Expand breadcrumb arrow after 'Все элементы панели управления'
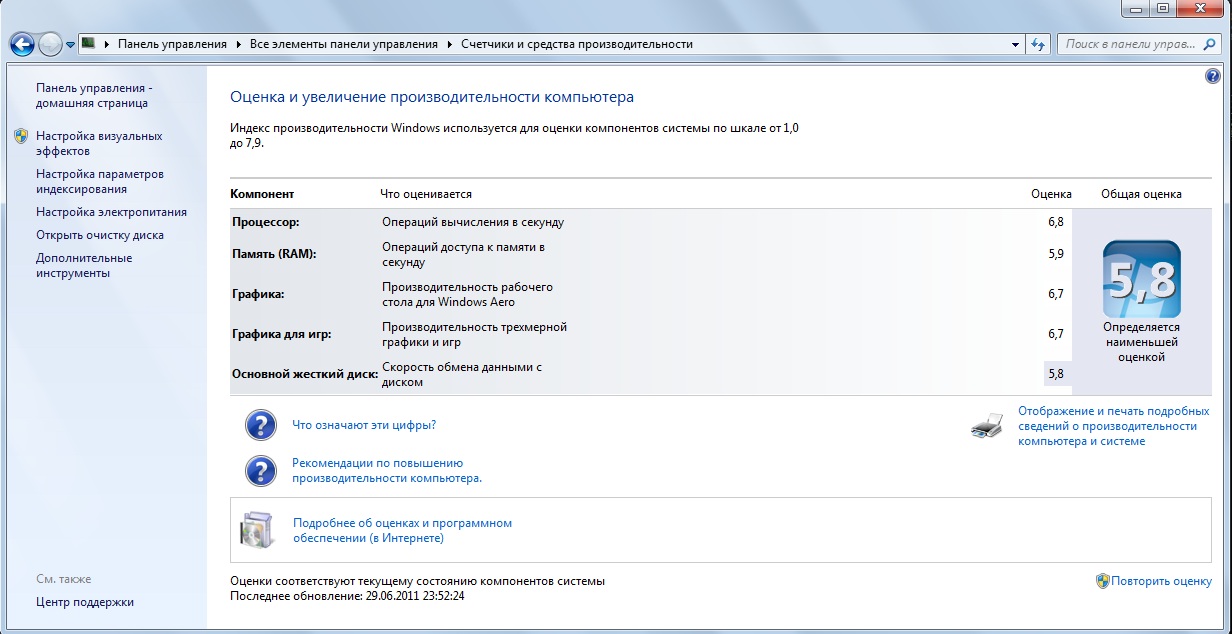 (x=450, y=44)
